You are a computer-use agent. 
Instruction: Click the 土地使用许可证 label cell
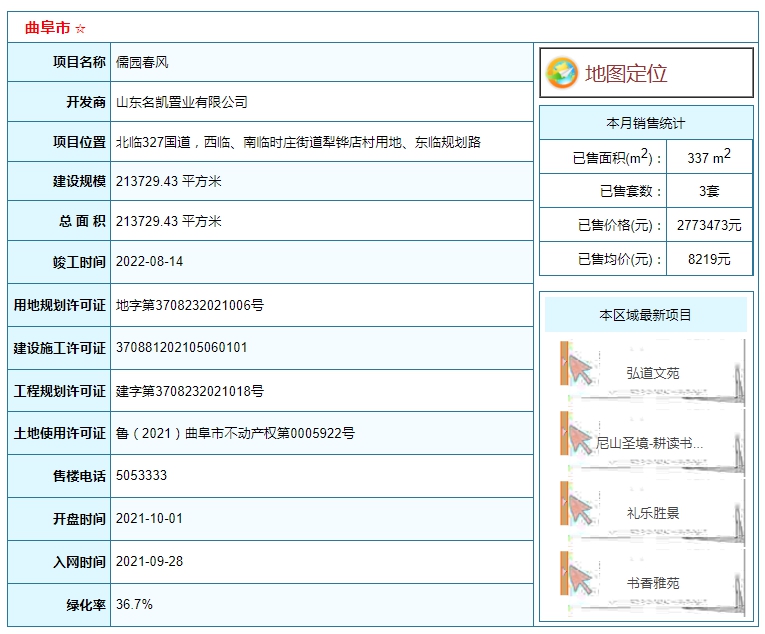pos(59,433)
